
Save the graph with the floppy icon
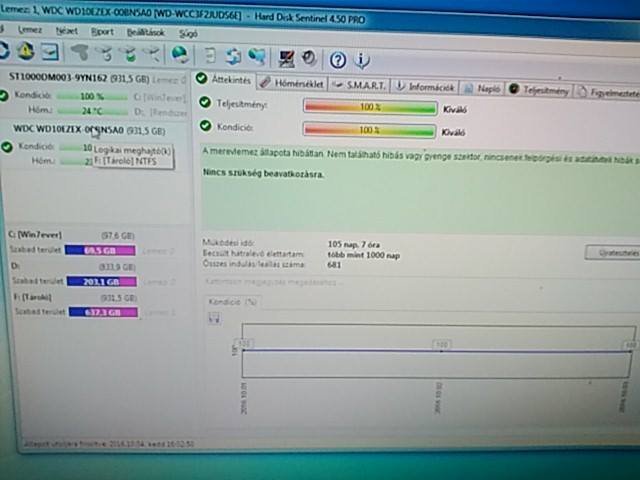click(215, 318)
